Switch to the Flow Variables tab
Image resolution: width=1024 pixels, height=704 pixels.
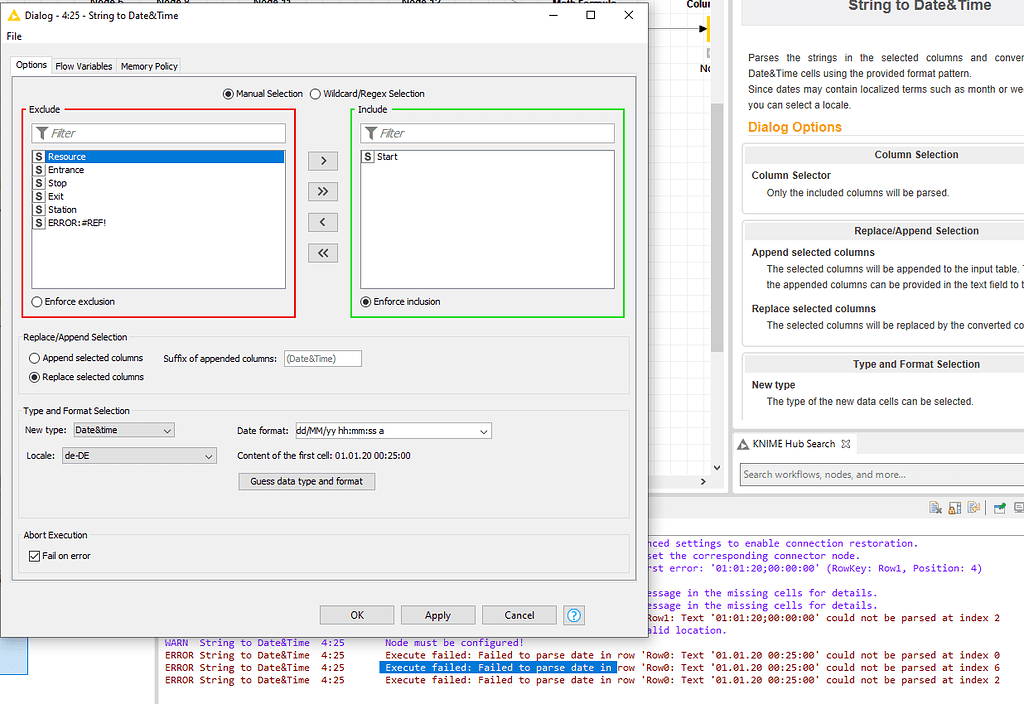[83, 66]
